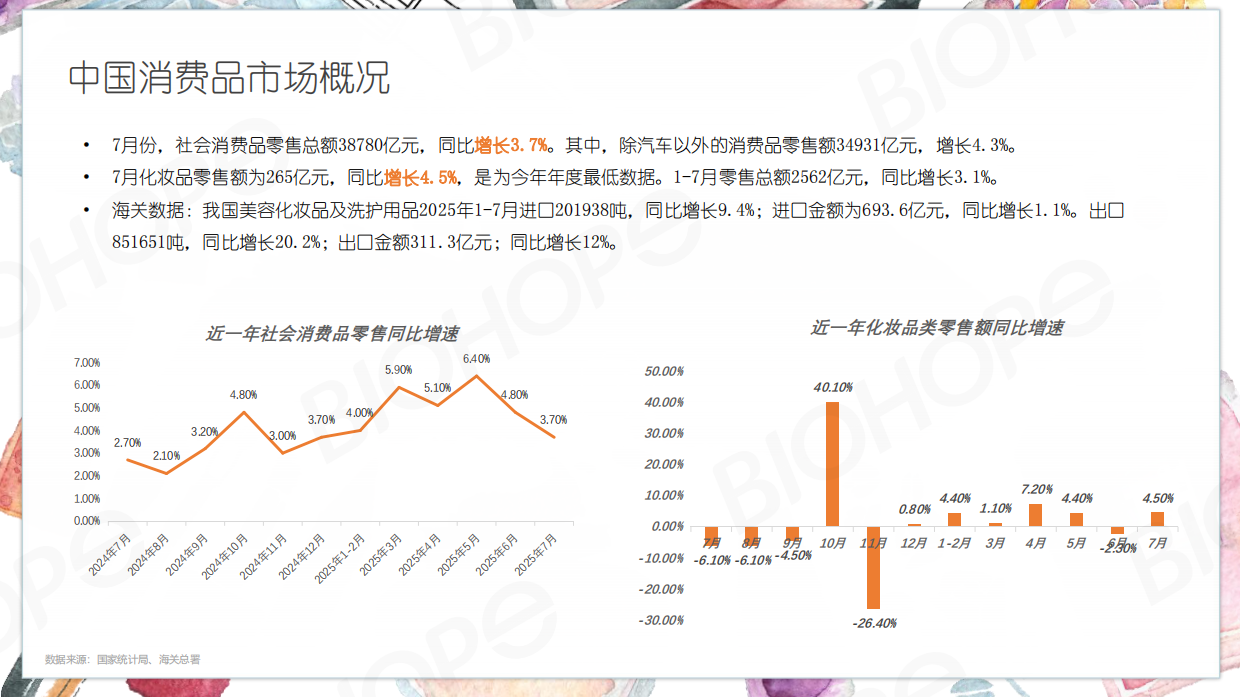Click the 1.10% data label above 3月 bar

point(995,508)
